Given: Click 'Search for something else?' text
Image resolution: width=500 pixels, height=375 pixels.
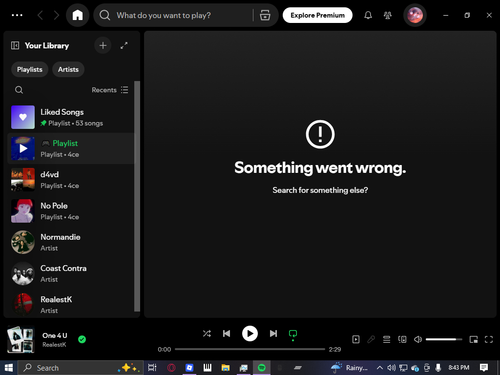Looking at the screenshot, I should point(320,190).
